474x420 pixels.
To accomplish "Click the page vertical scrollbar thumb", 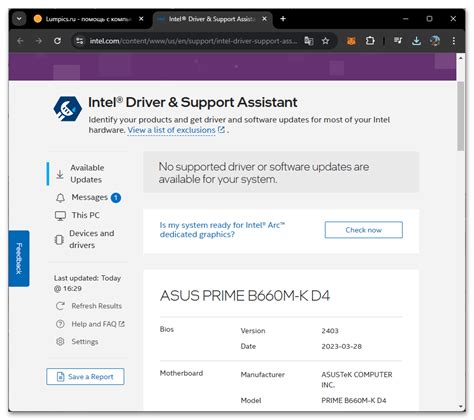I will [461, 116].
